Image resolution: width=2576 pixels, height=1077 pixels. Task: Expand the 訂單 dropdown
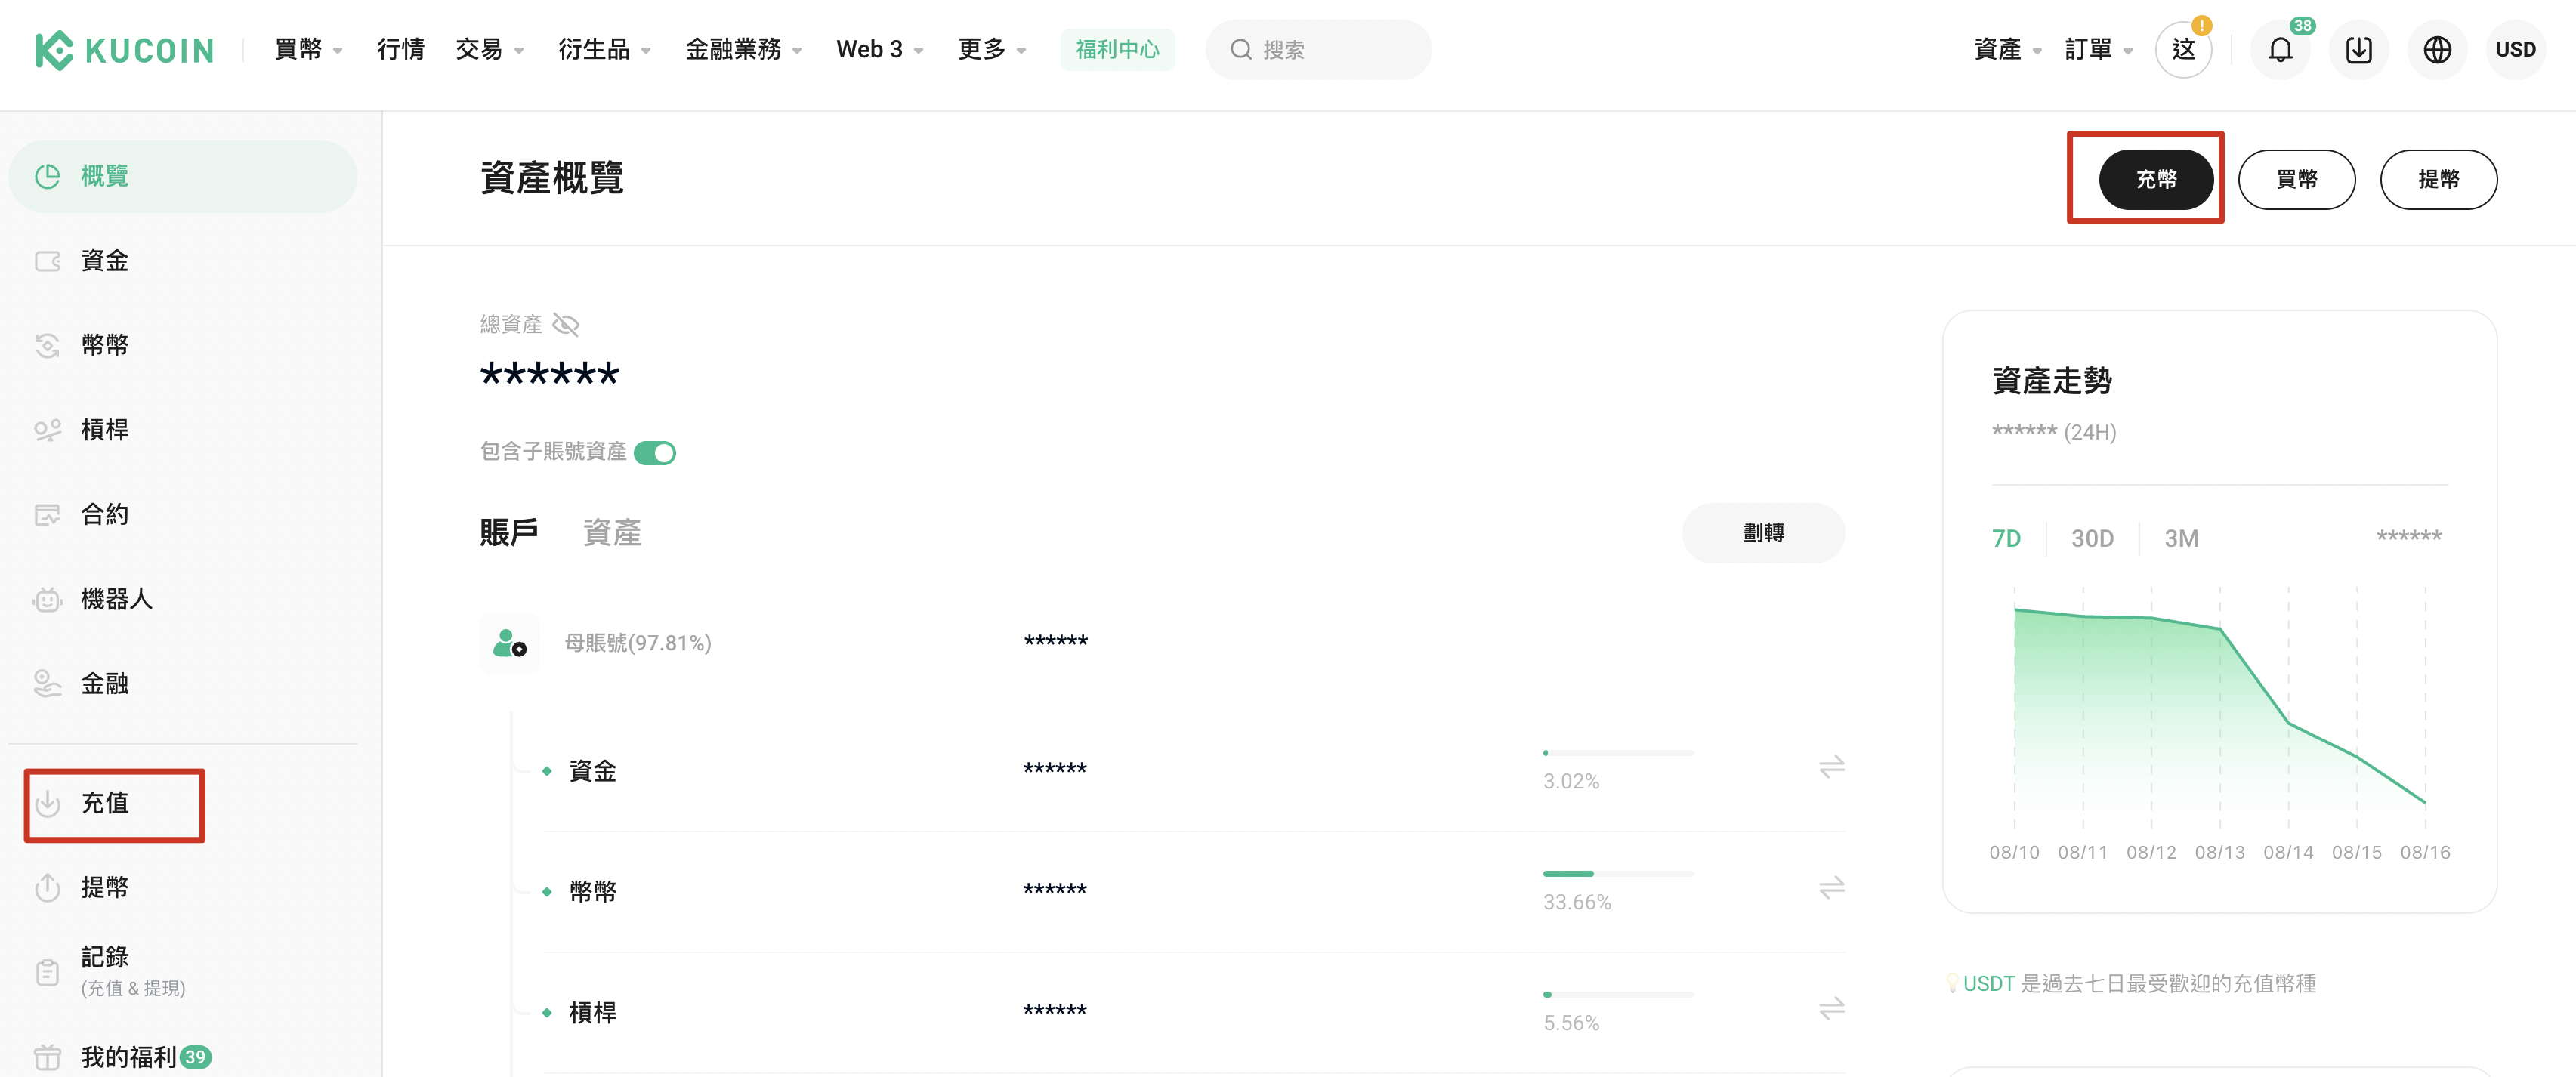point(2099,49)
